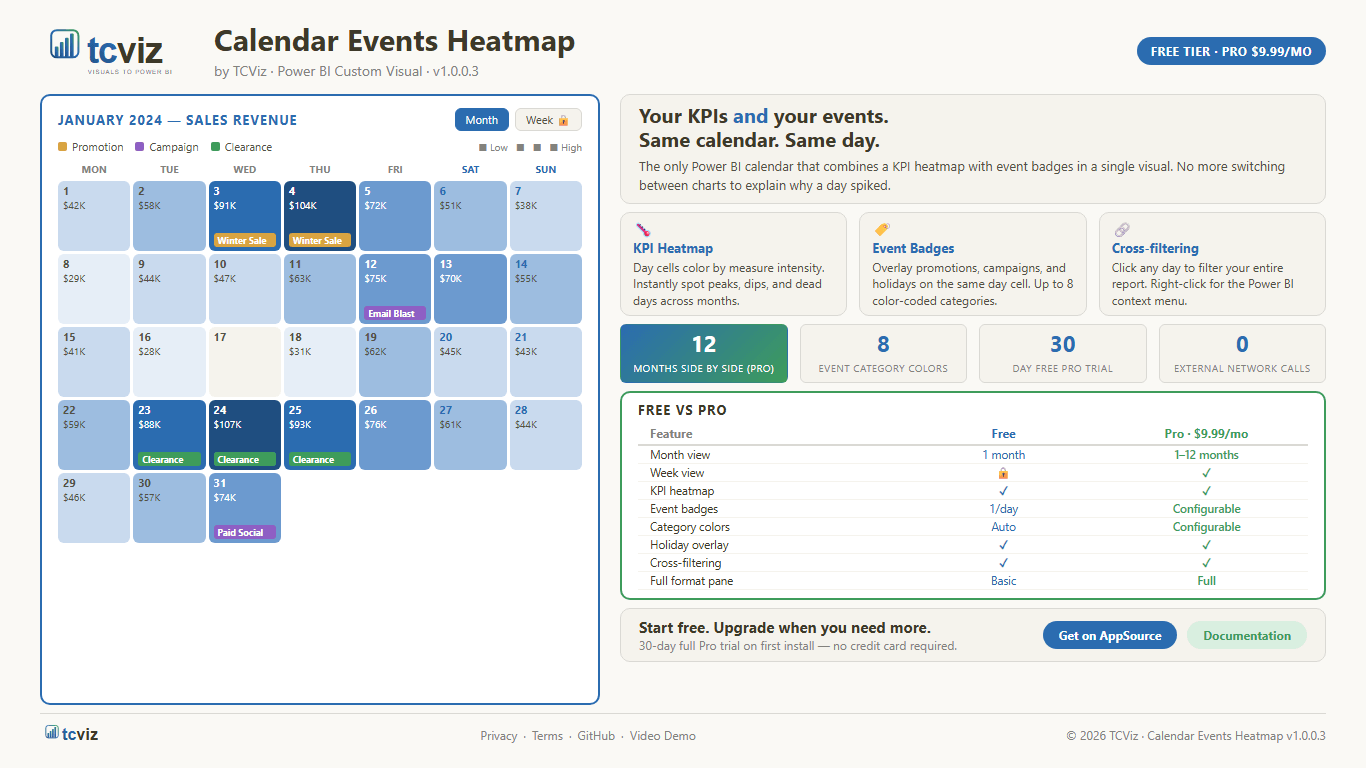Select the January 17 day cell
The width and height of the screenshot is (1366, 768).
coord(245,362)
